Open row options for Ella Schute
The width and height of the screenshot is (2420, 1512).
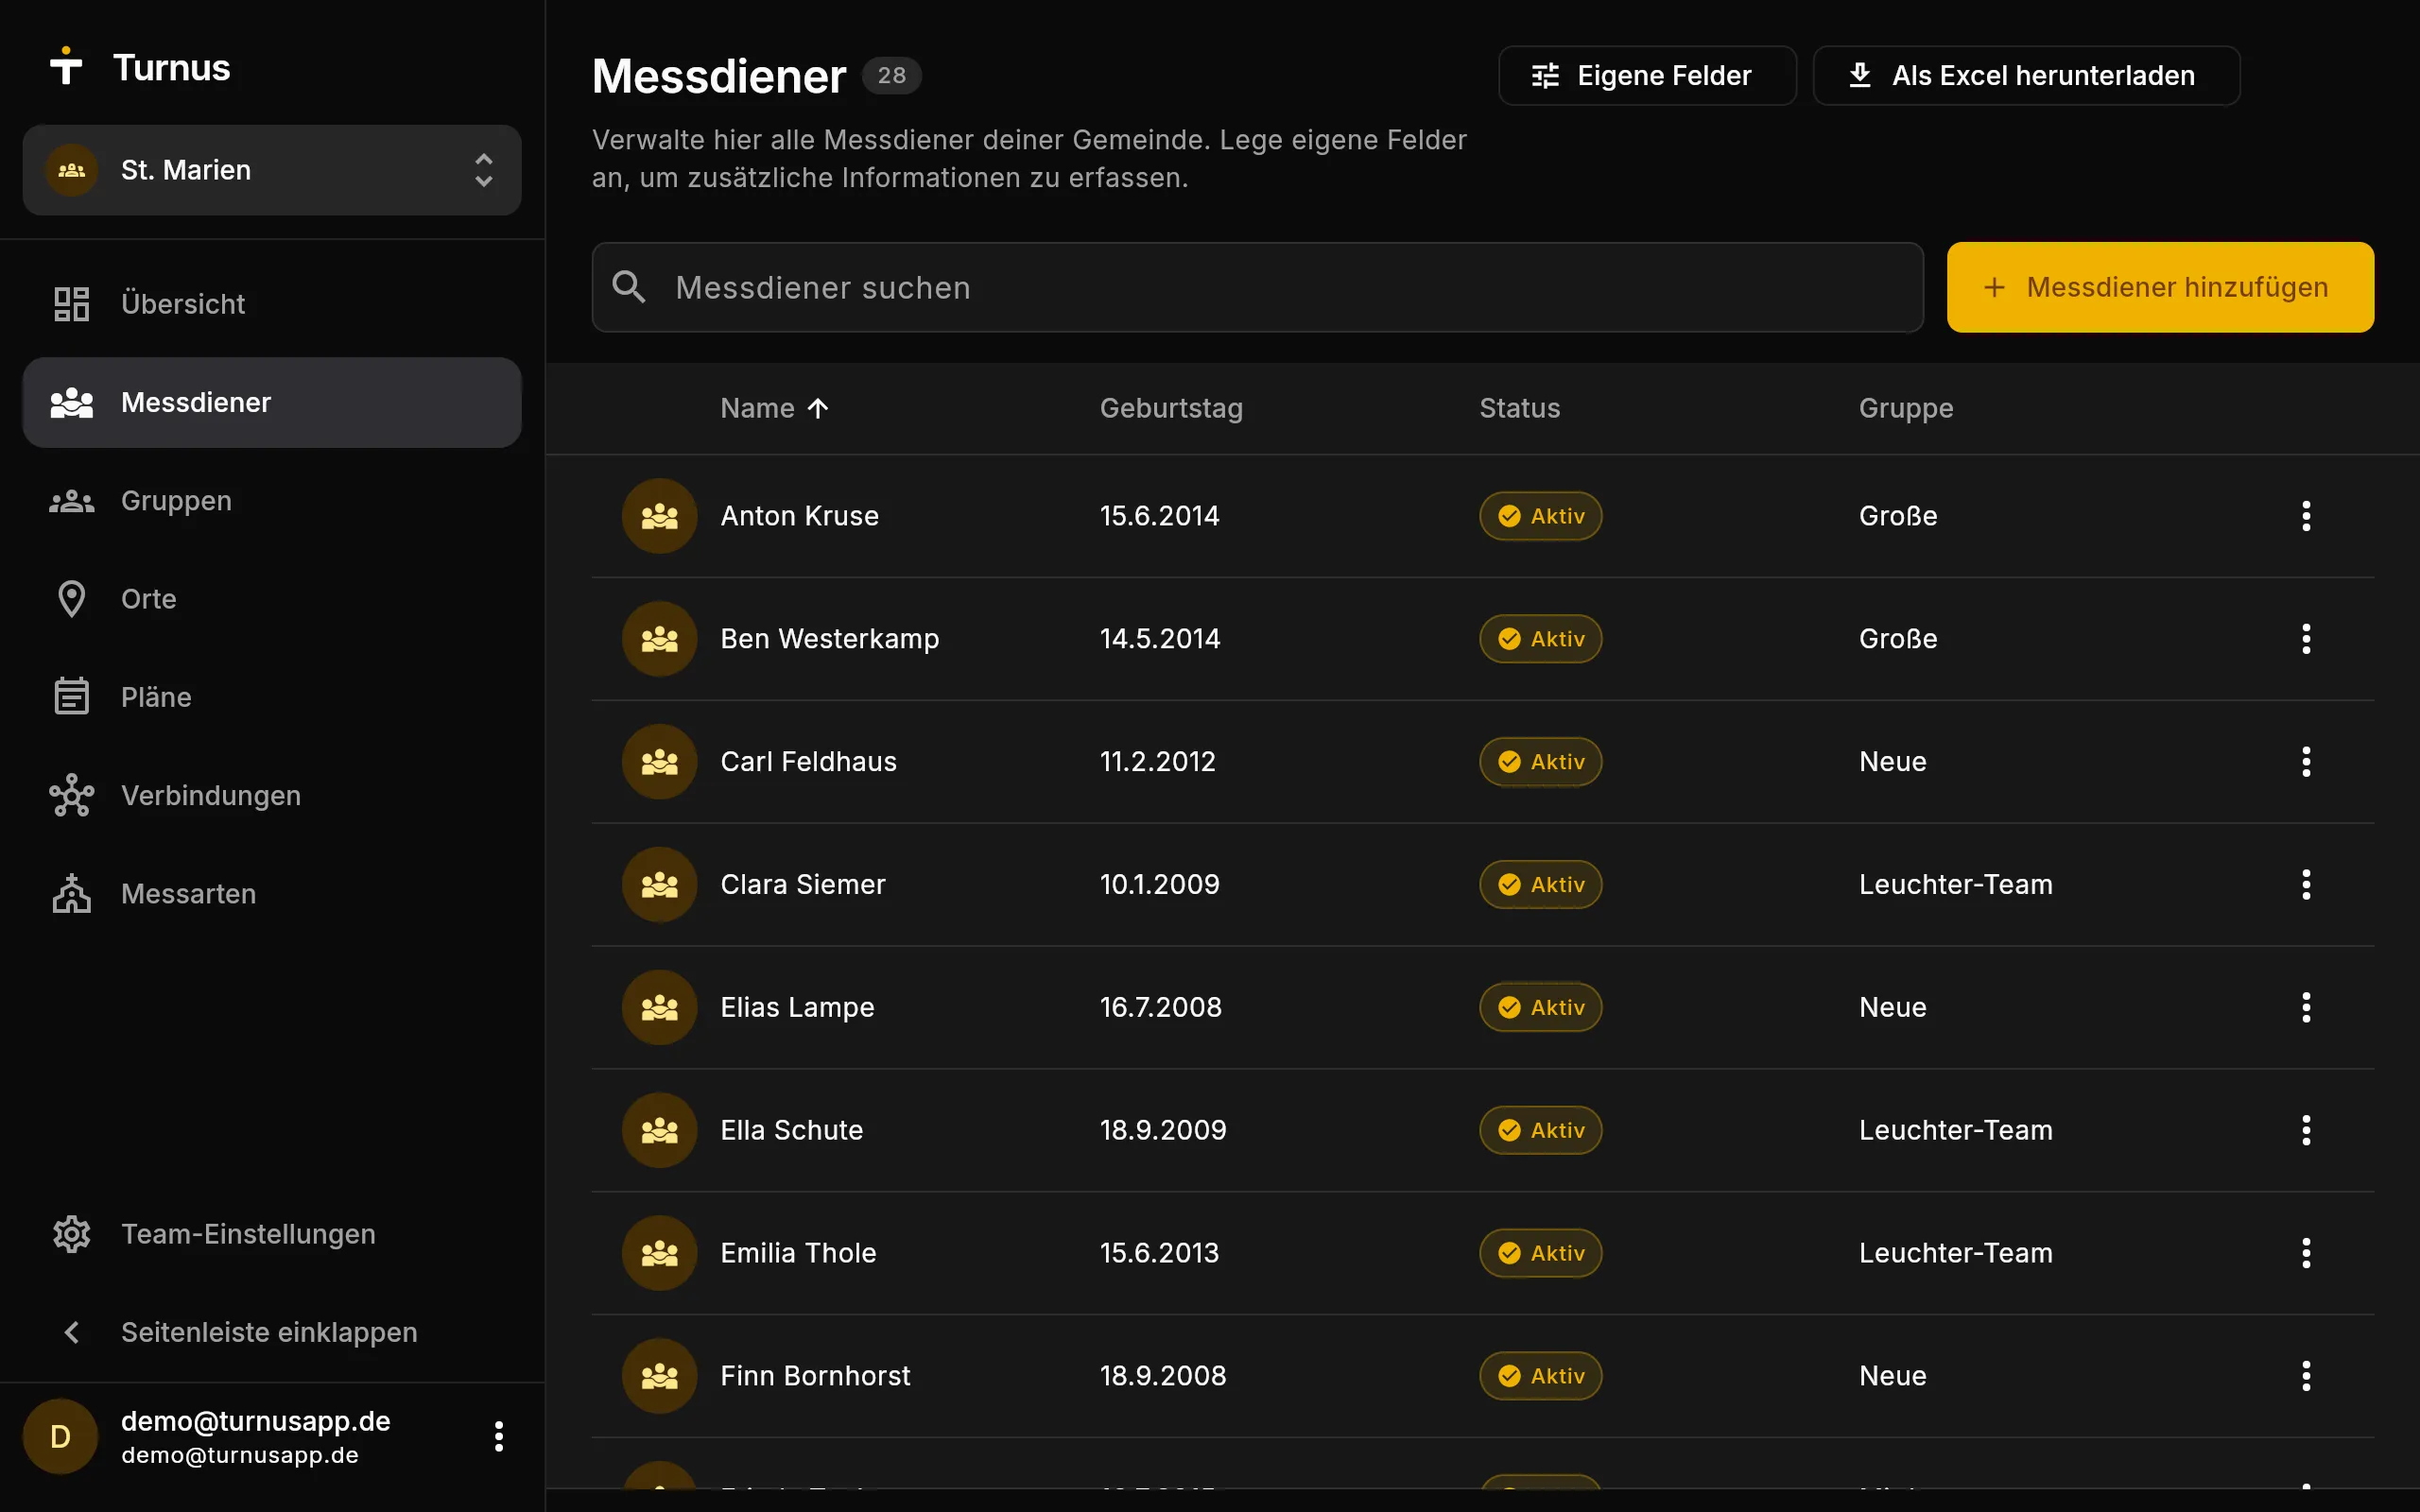[x=2306, y=1130]
